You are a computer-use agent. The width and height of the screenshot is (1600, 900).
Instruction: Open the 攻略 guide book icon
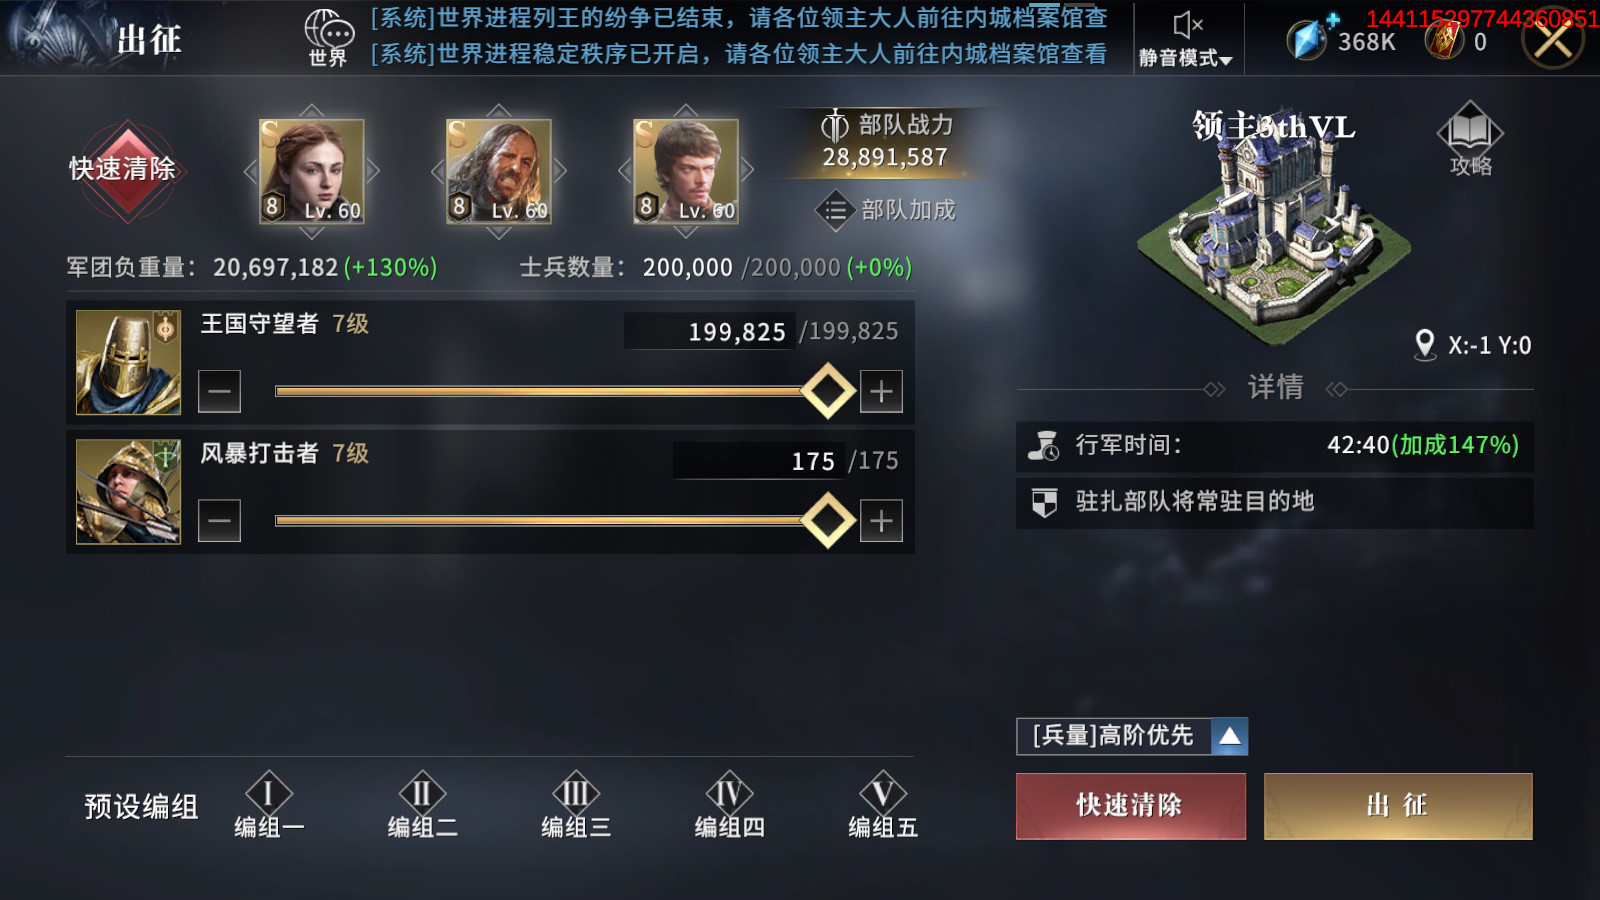pos(1470,139)
